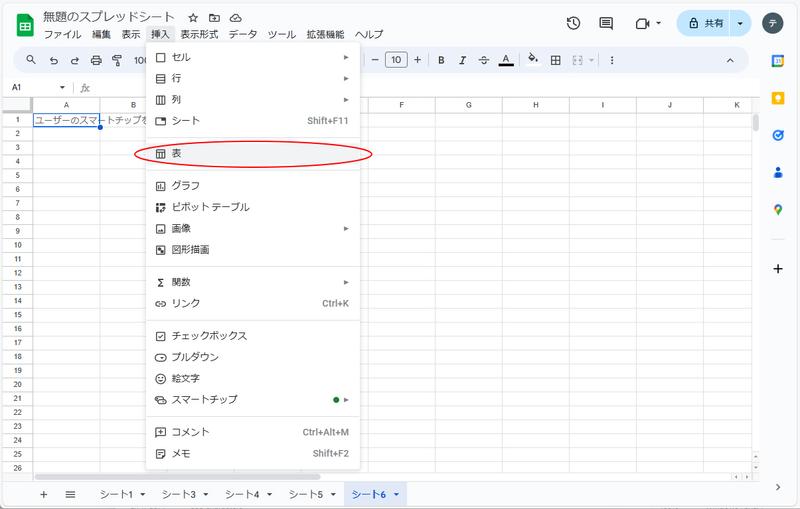The height and width of the screenshot is (509, 800).
Task: Open Google Maps in the side panel
Action: point(778,209)
